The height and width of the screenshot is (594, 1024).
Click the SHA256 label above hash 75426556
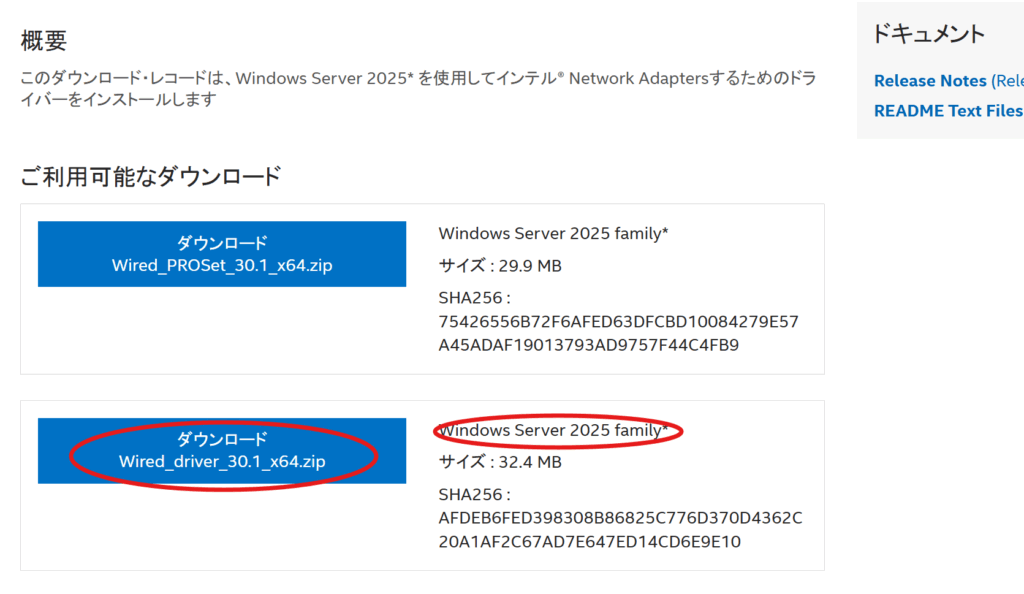(474, 298)
